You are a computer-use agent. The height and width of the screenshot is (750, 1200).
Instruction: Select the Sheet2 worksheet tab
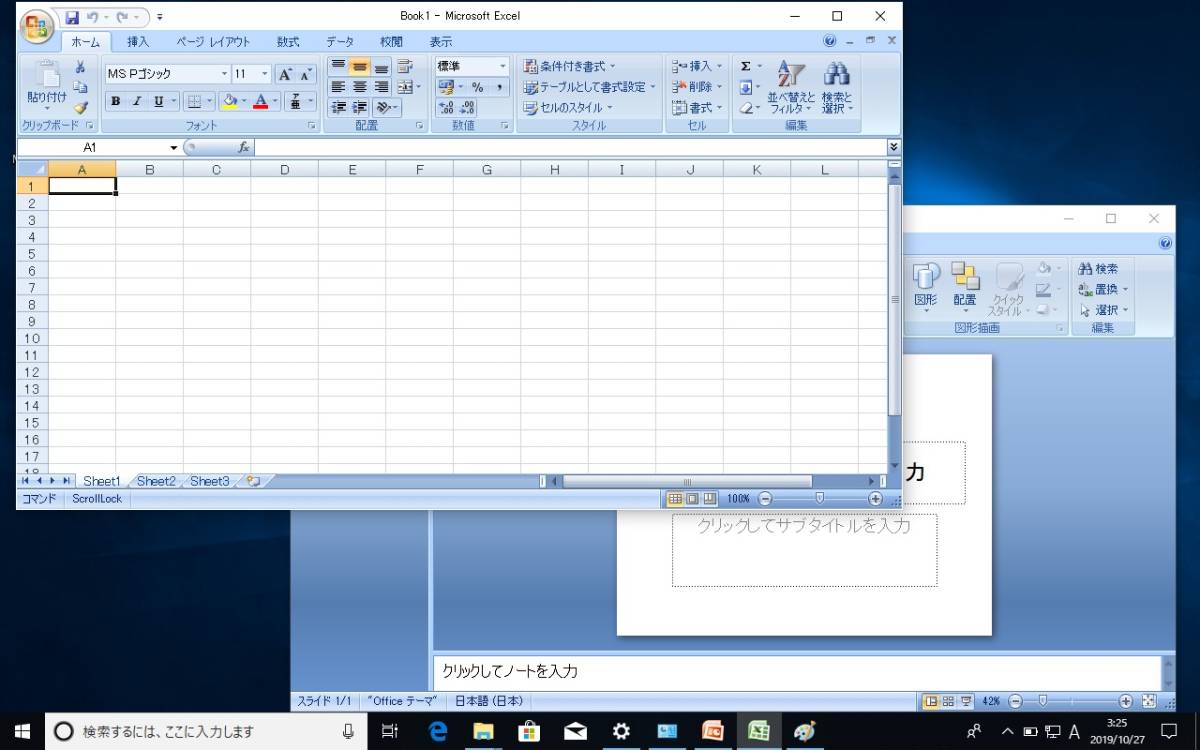pyautogui.click(x=156, y=481)
